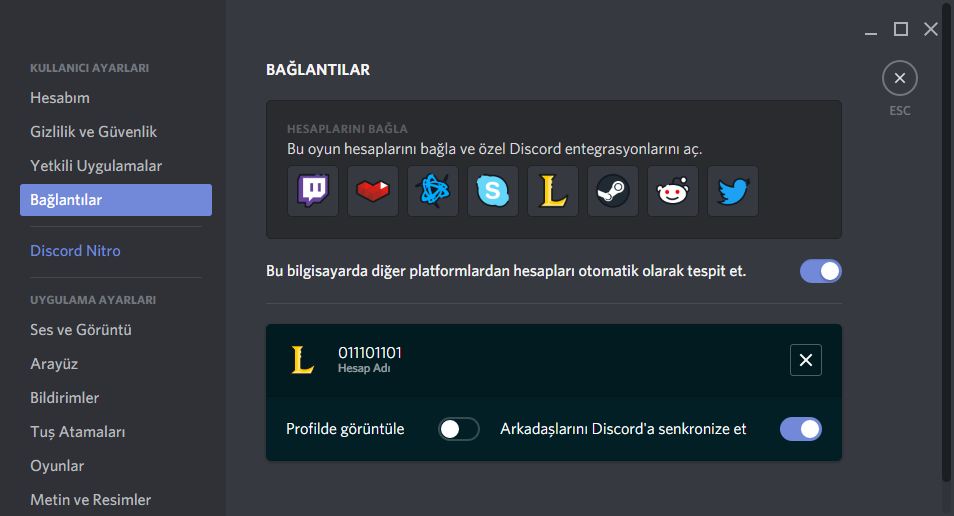The image size is (954, 516).
Task: Open Bildirimler settings
Action: point(116,398)
